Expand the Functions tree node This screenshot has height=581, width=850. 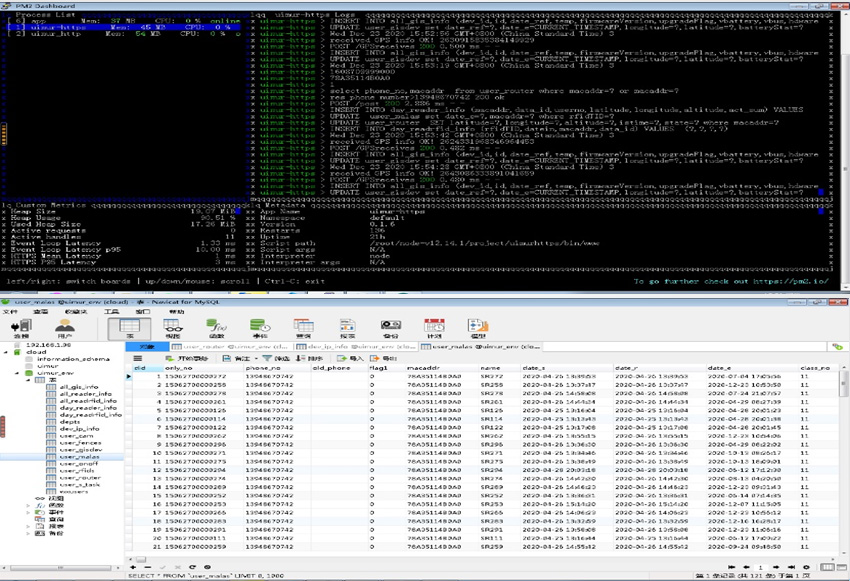(28, 505)
